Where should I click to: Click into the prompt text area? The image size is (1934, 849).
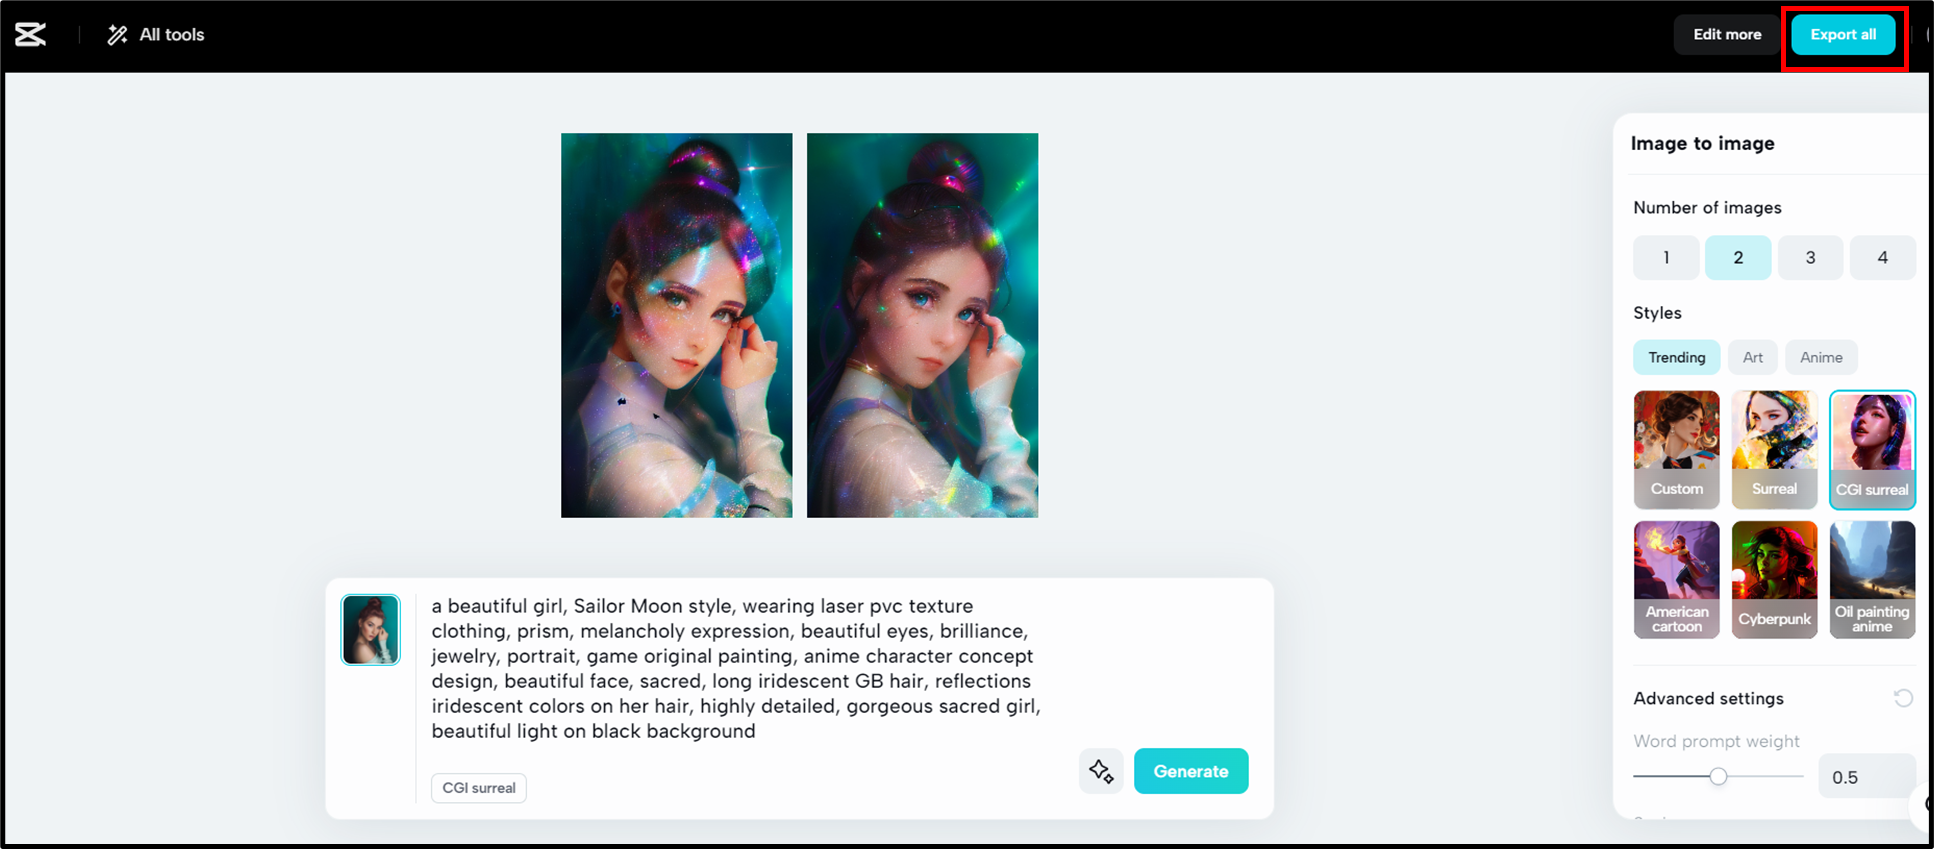(x=737, y=668)
